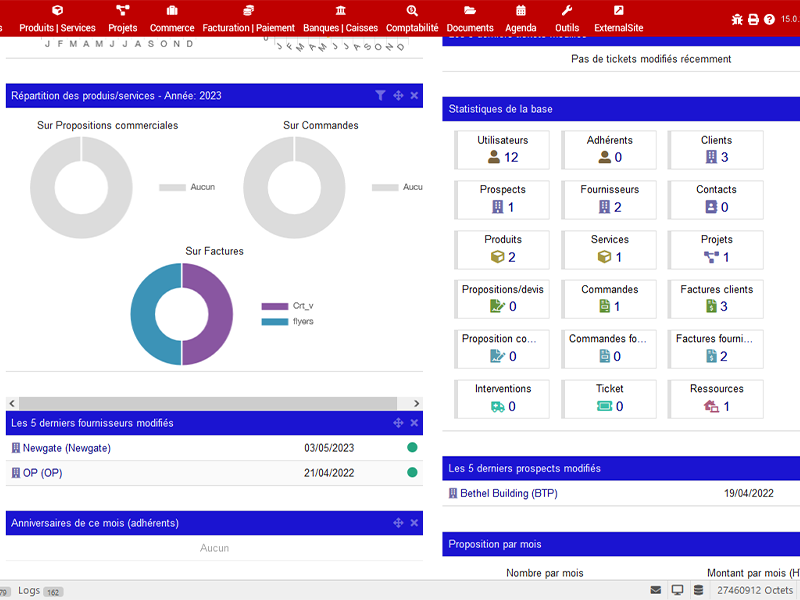Open the Bethel Building (BTP) prospect link
The height and width of the screenshot is (600, 800).
coord(508,493)
